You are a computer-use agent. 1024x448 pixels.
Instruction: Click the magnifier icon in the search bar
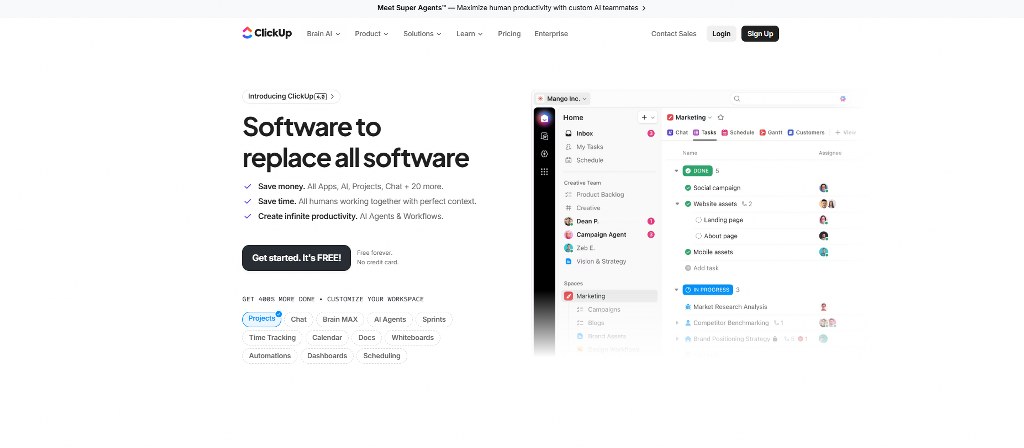click(737, 99)
